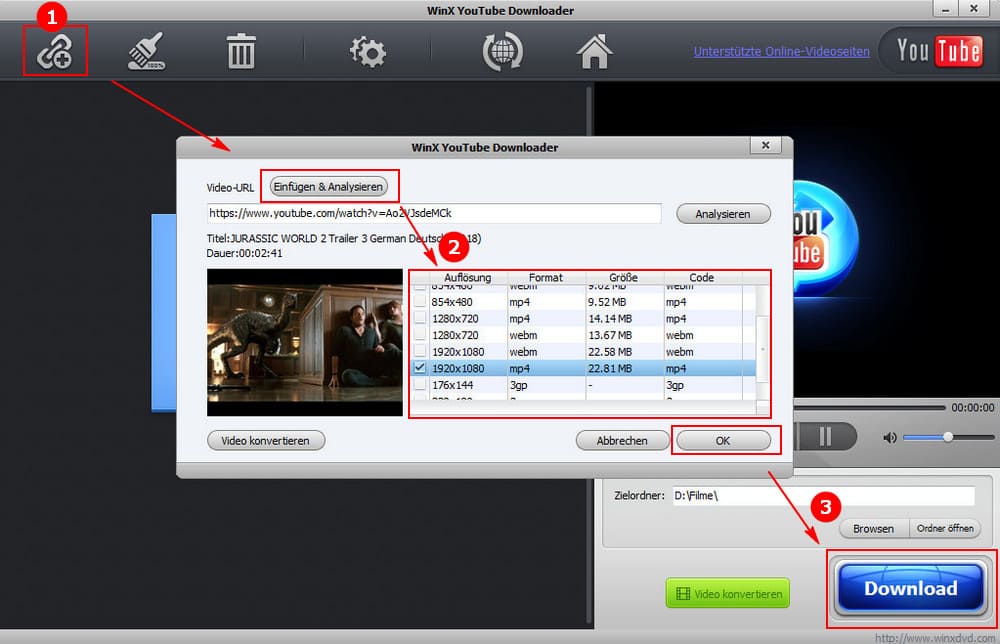The image size is (1000, 644).
Task: Click the Update globe icon
Action: click(503, 52)
